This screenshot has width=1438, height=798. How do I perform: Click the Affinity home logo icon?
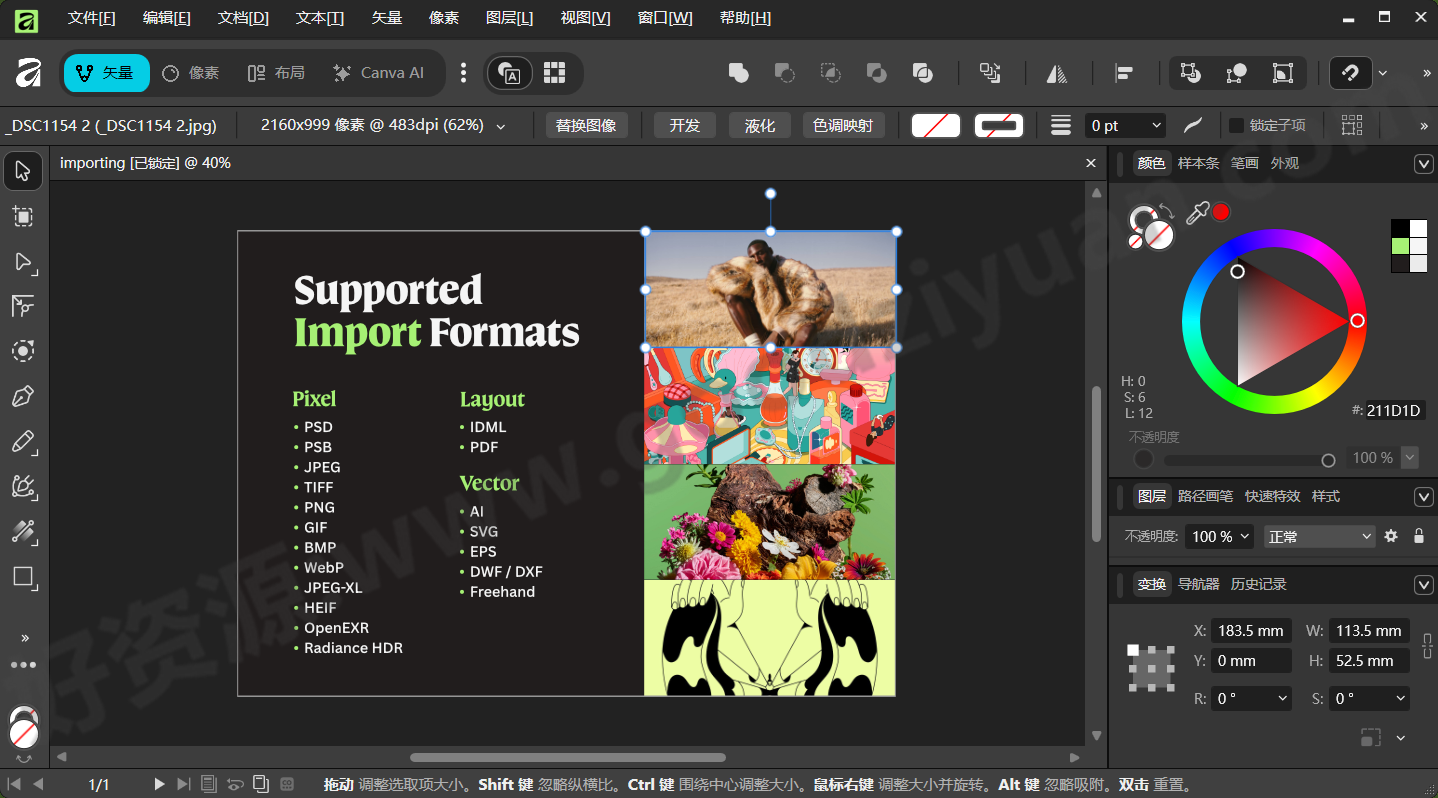pyautogui.click(x=27, y=72)
